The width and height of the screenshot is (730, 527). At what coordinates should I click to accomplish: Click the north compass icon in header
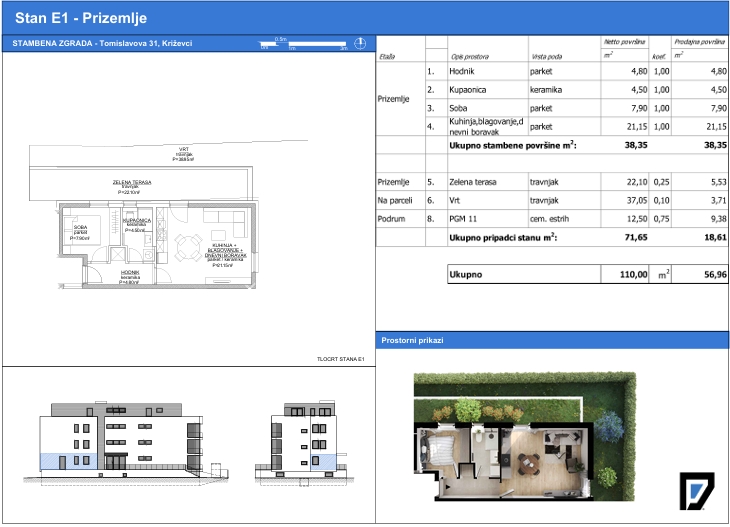360,44
